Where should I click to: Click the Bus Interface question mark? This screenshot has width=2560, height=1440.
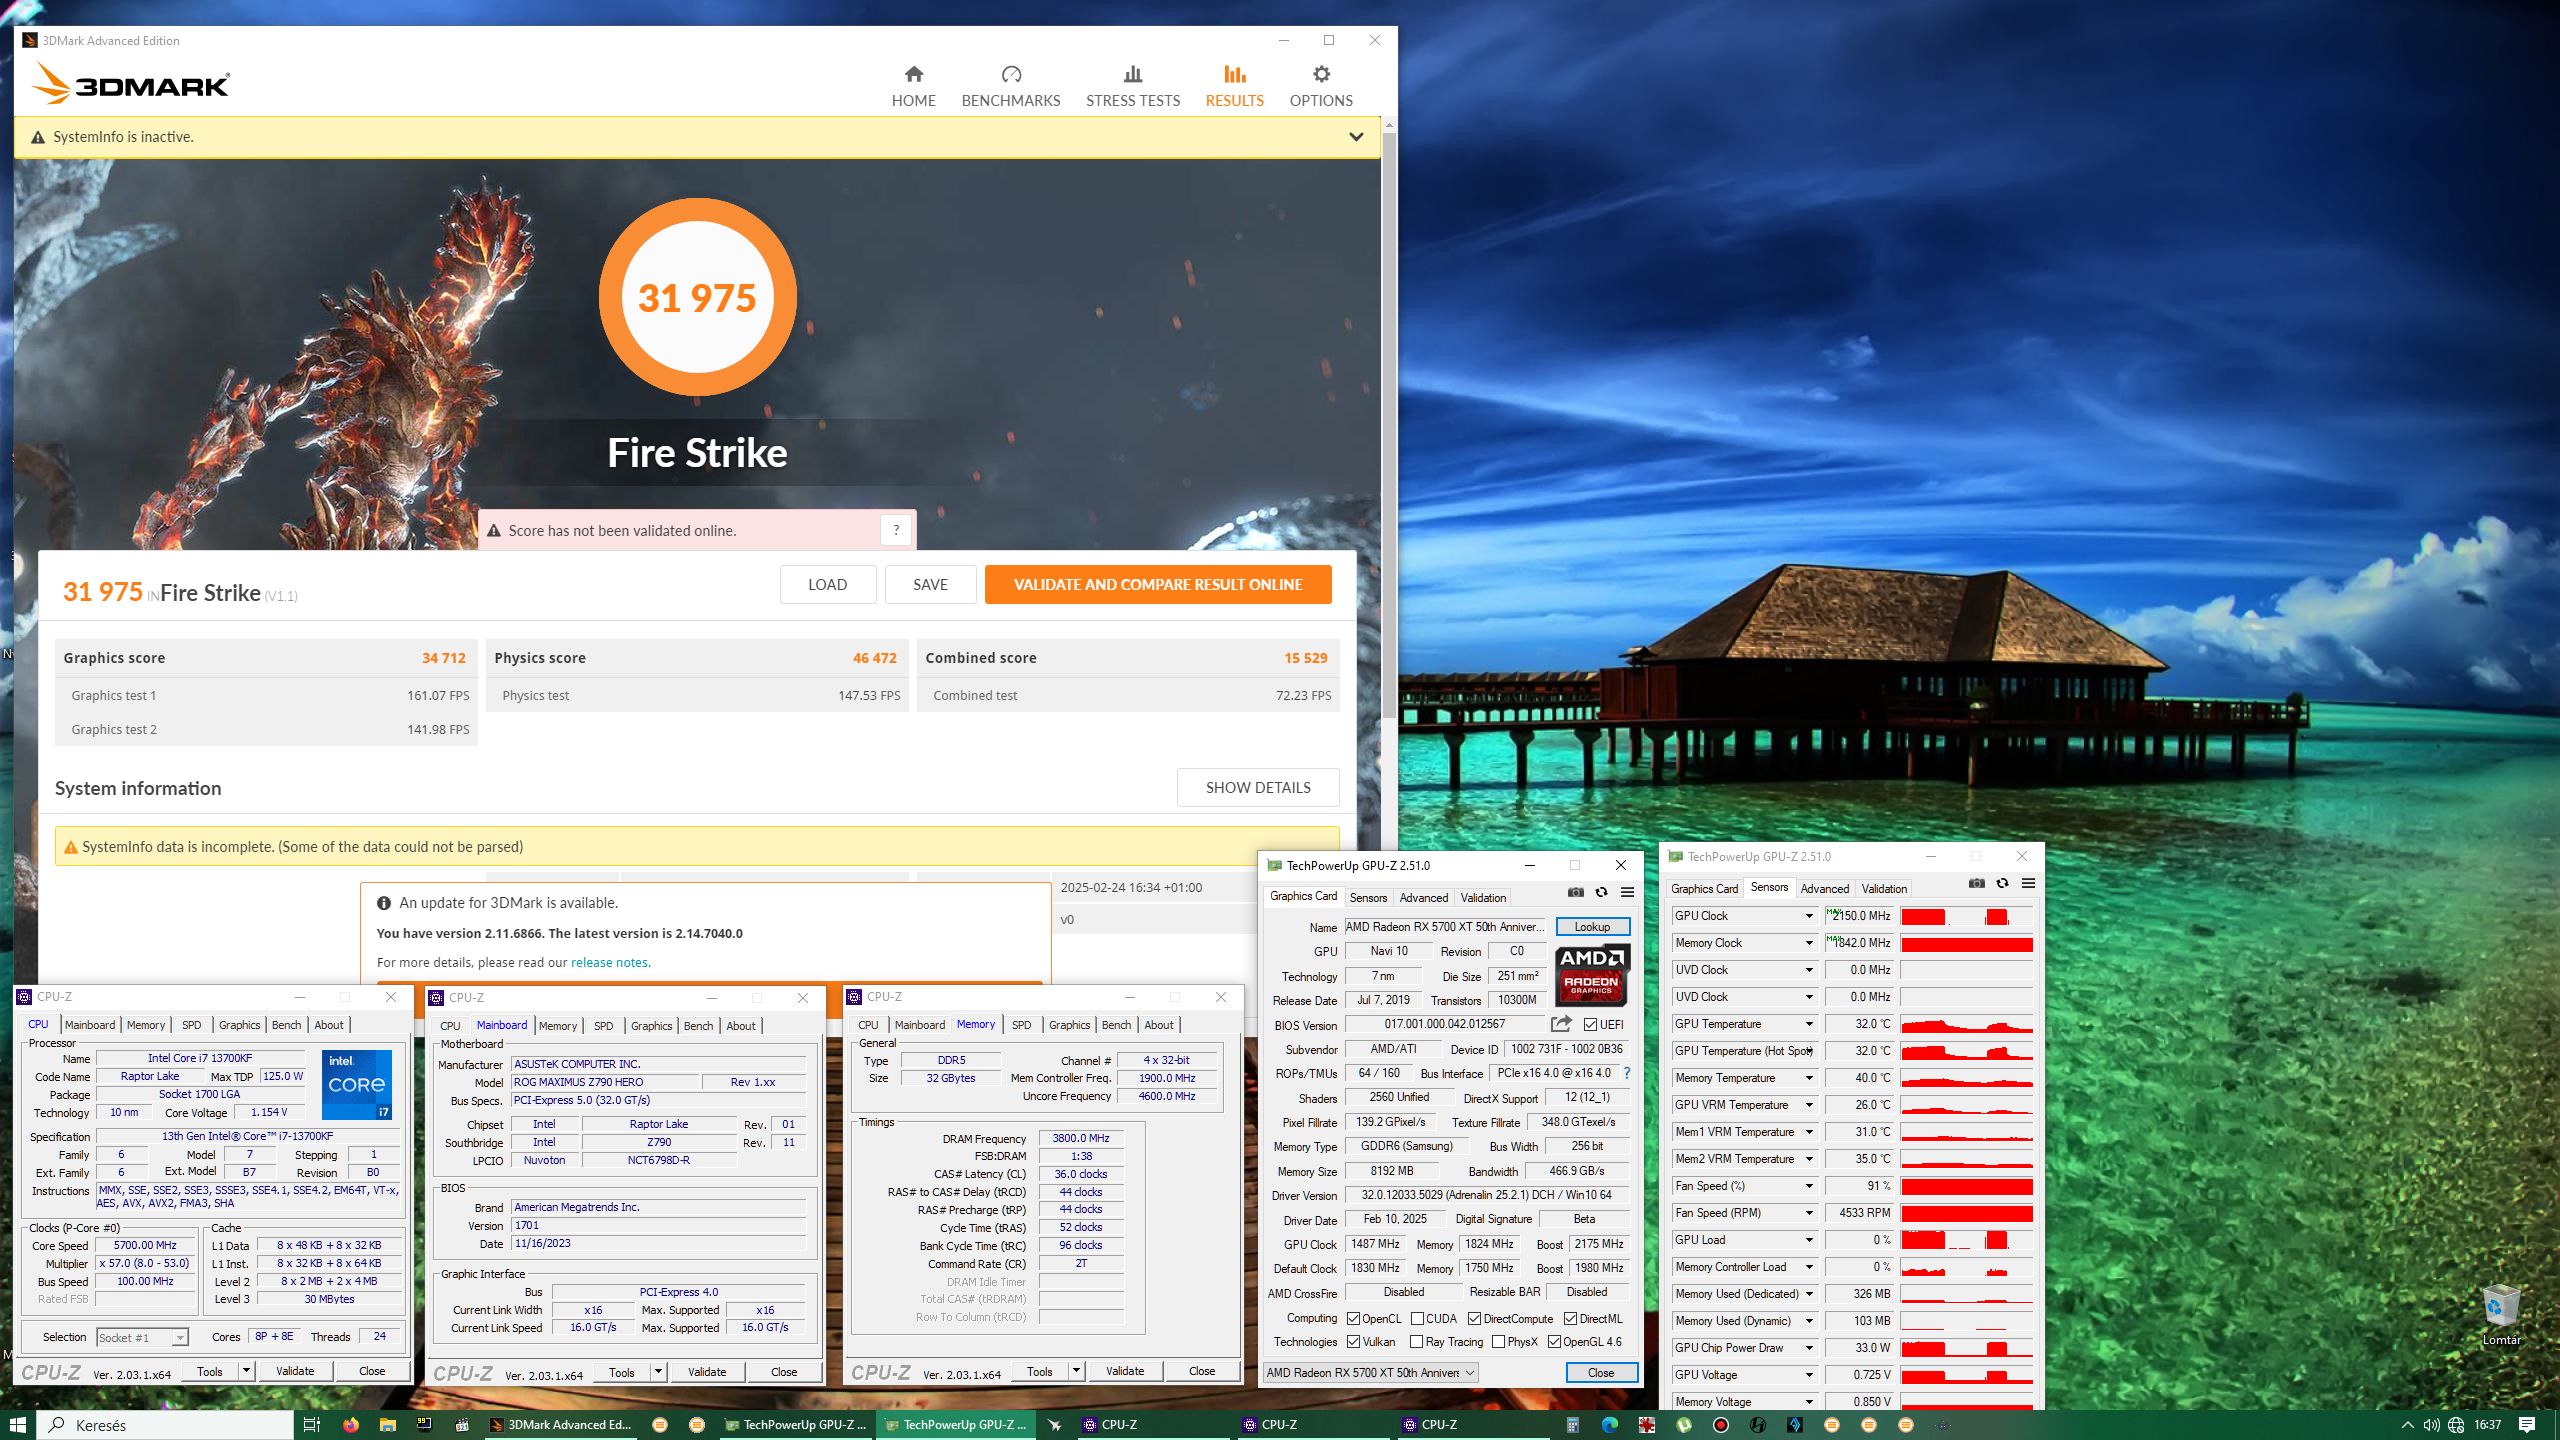pyautogui.click(x=1627, y=1073)
